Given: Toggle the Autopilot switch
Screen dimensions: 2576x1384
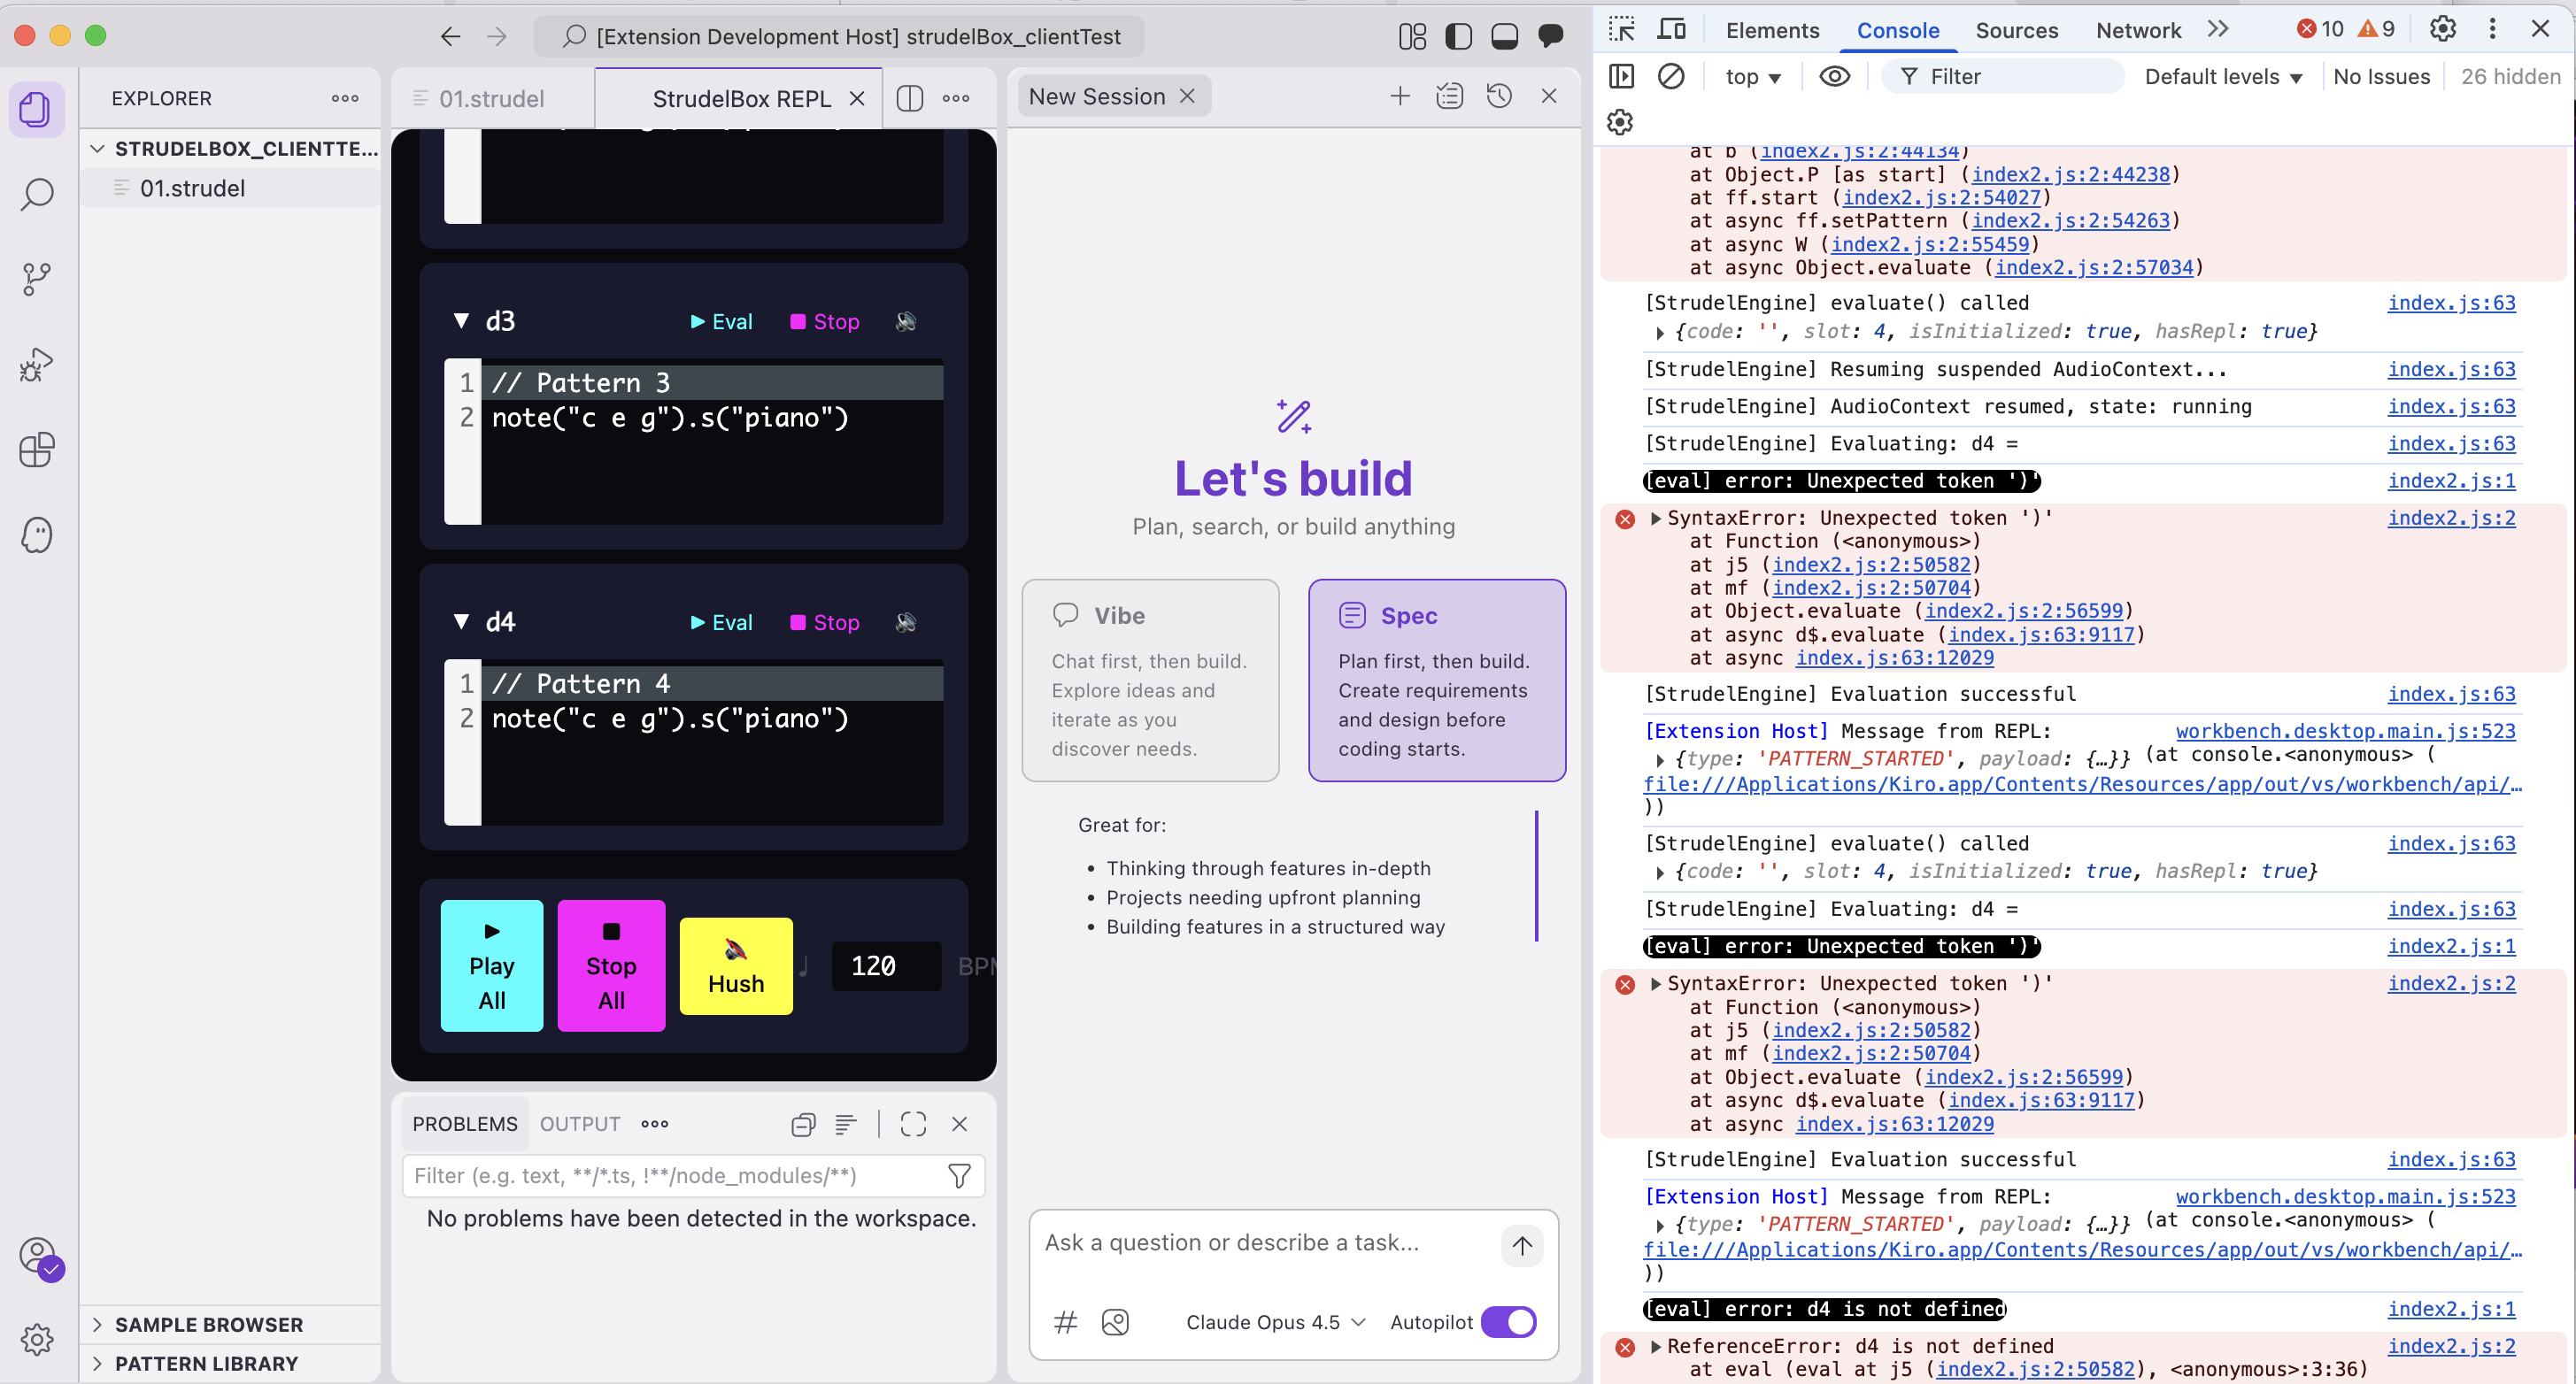Looking at the screenshot, I should [x=1508, y=1322].
